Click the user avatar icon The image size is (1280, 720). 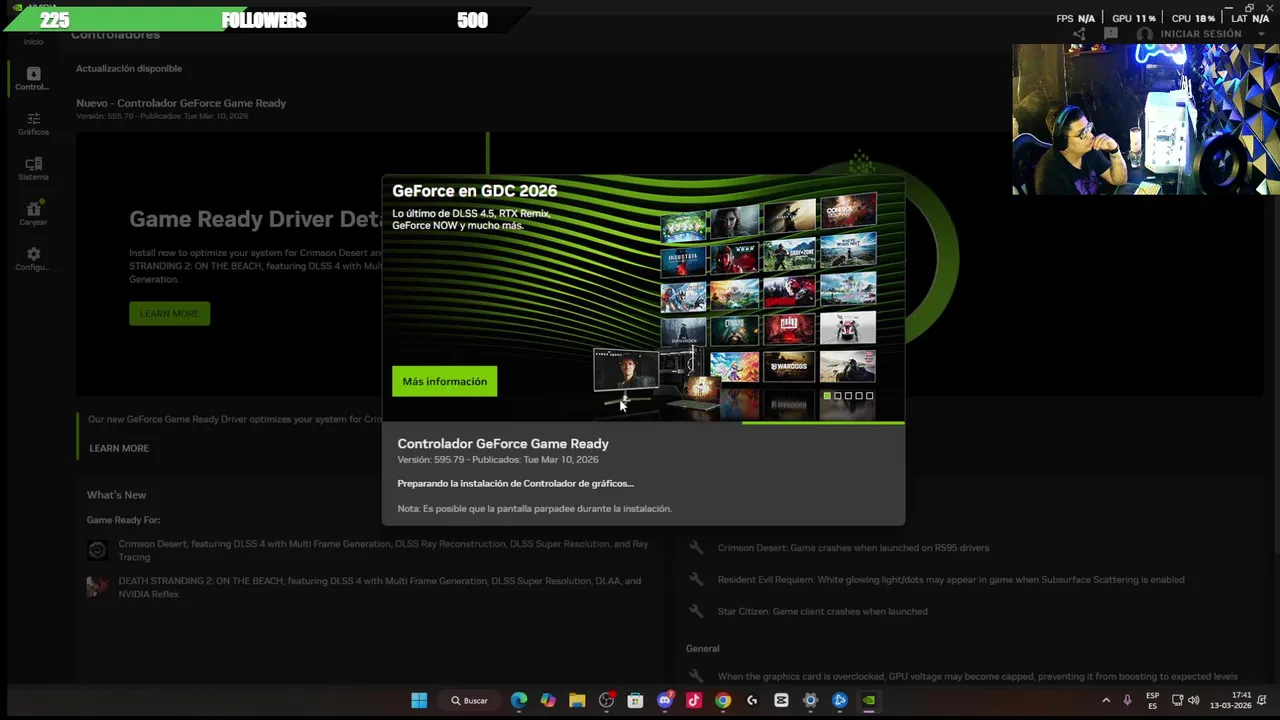(1145, 34)
